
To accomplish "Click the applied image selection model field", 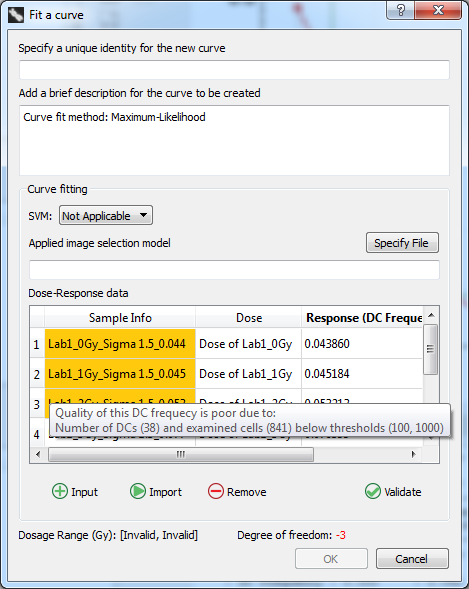I will (234, 270).
